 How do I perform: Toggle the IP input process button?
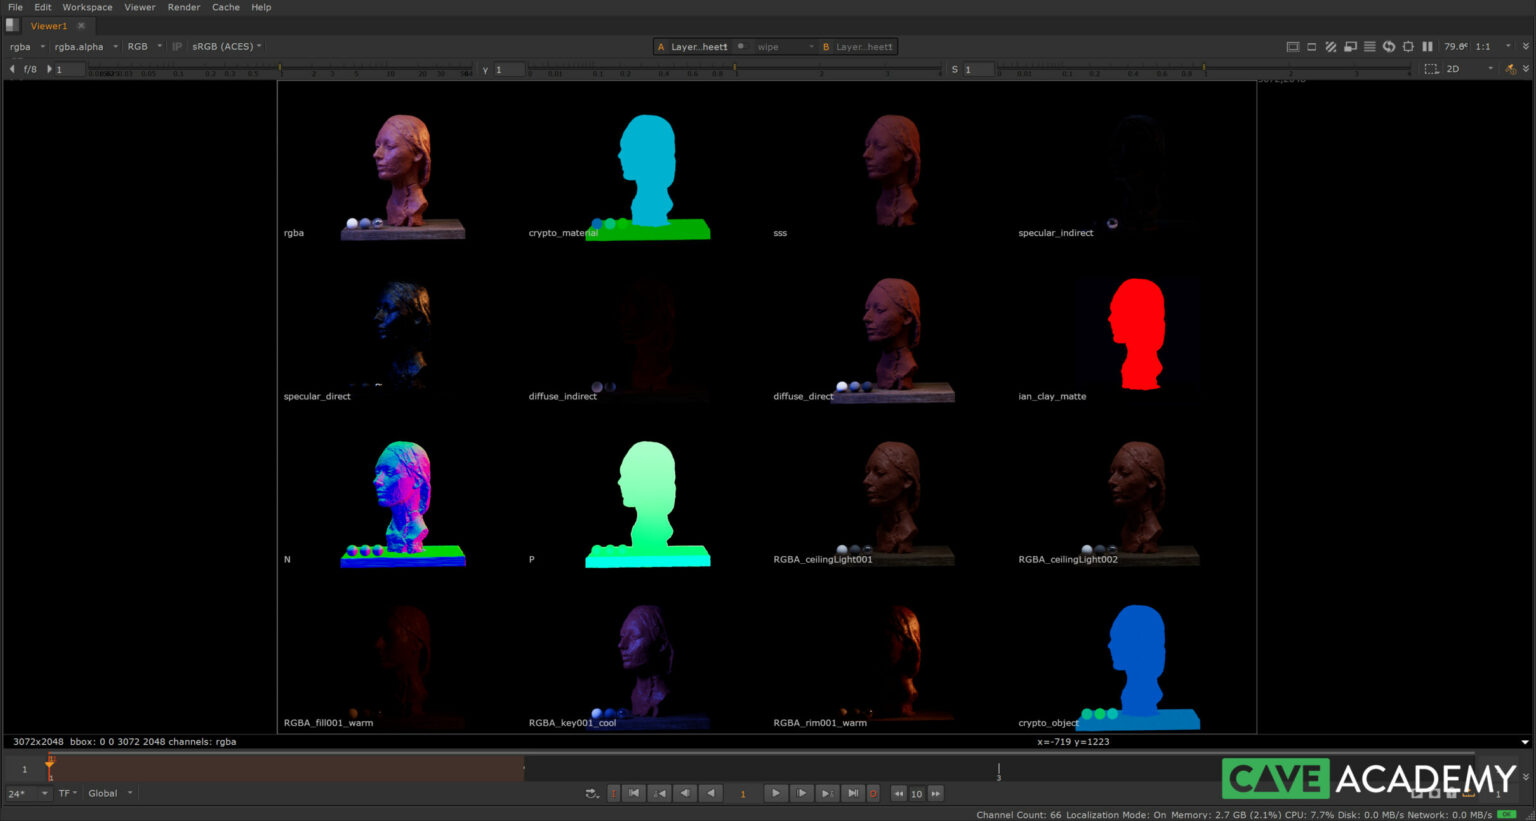point(177,46)
